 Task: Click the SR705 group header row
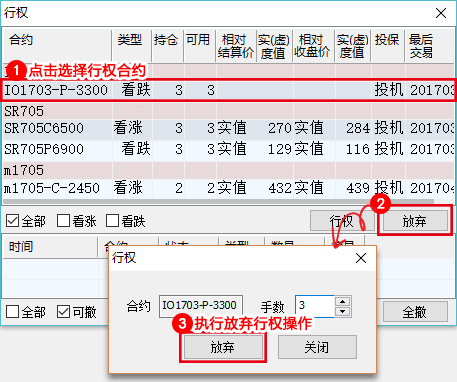228,111
